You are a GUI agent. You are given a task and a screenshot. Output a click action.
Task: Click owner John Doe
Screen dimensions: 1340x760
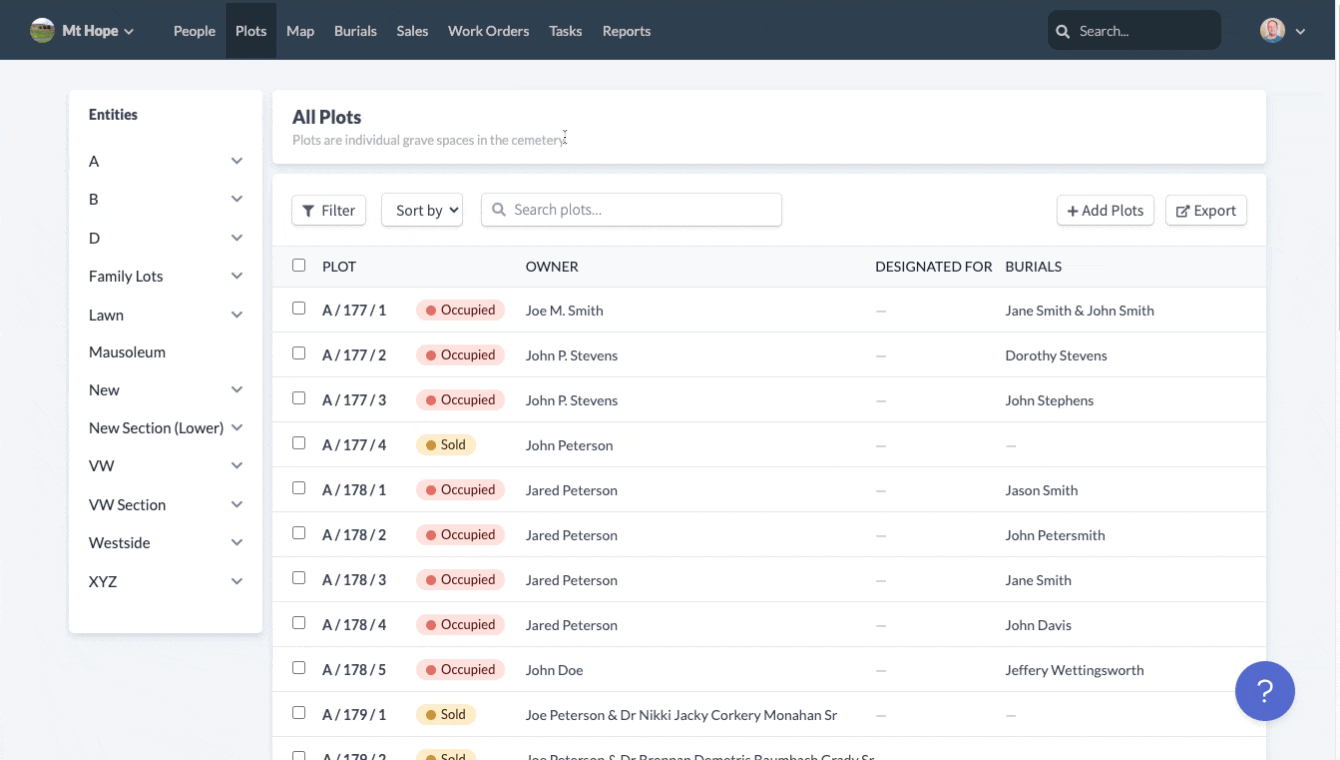[x=554, y=670]
